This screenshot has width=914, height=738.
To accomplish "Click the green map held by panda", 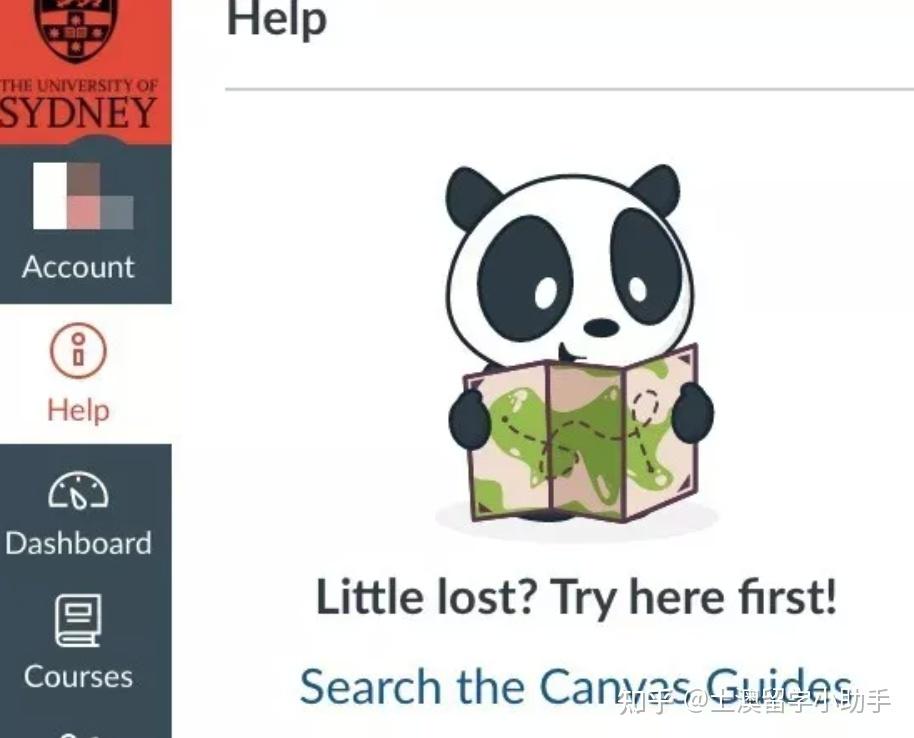I will [x=581, y=434].
